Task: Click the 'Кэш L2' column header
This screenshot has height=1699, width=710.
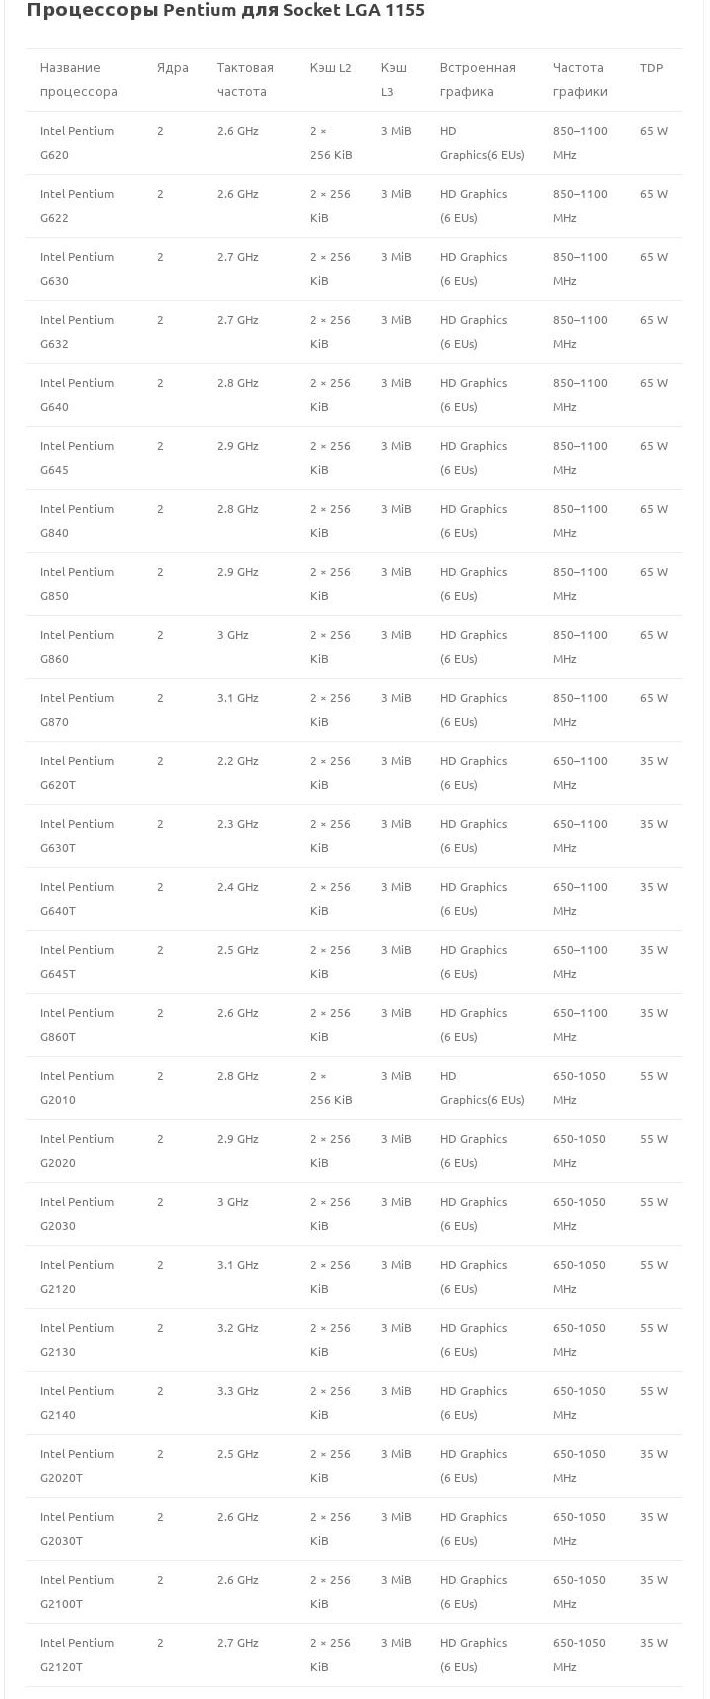Action: [x=330, y=68]
